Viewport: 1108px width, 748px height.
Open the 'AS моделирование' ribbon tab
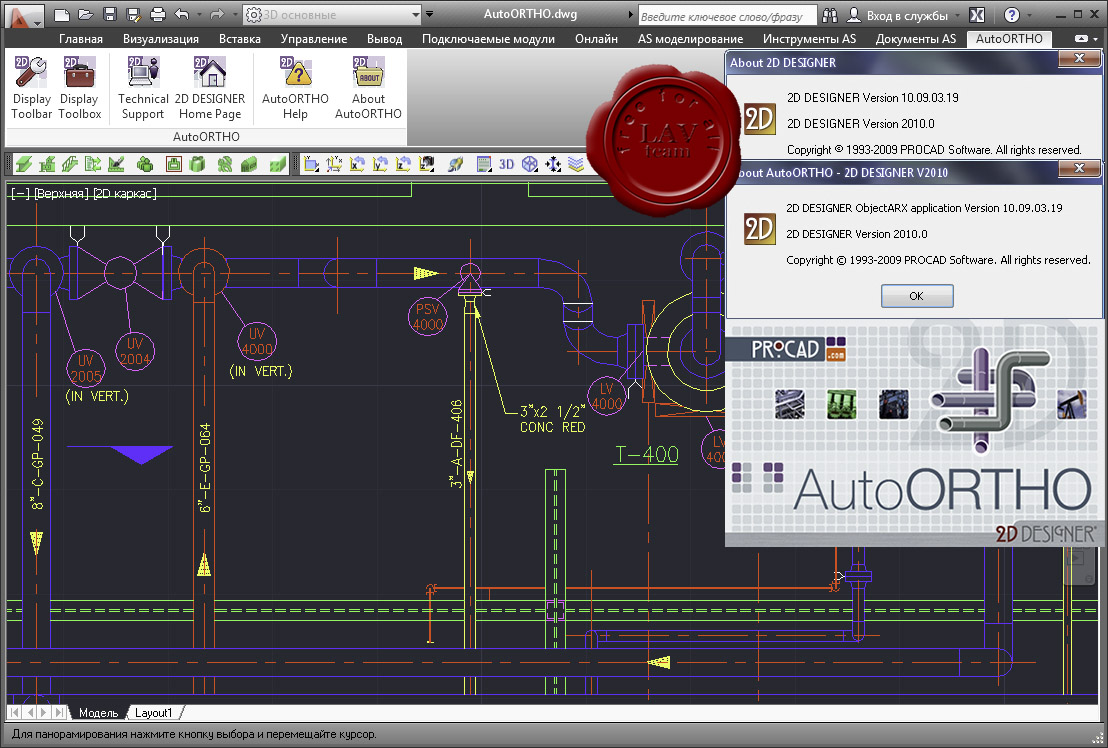pyautogui.click(x=690, y=39)
